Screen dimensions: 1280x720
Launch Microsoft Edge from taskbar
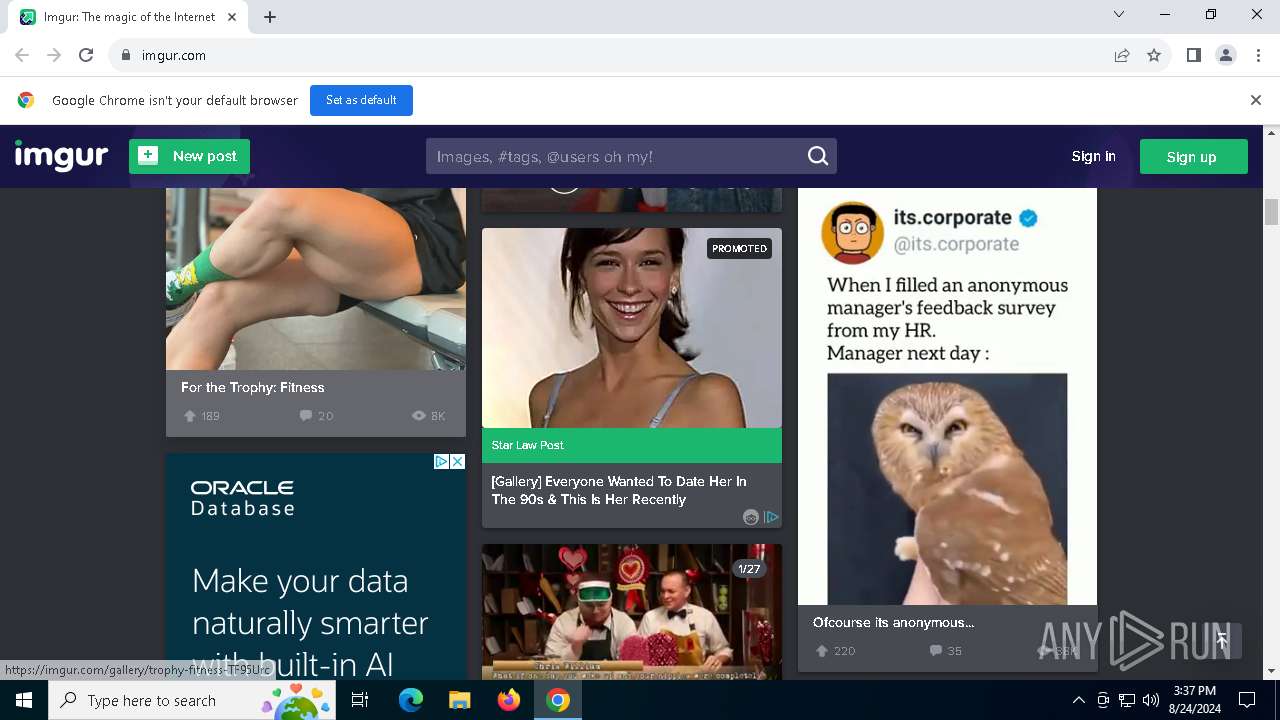pos(410,700)
